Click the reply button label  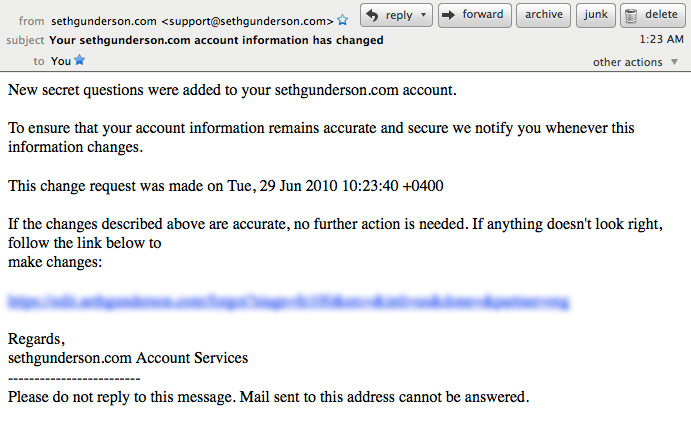pos(399,15)
